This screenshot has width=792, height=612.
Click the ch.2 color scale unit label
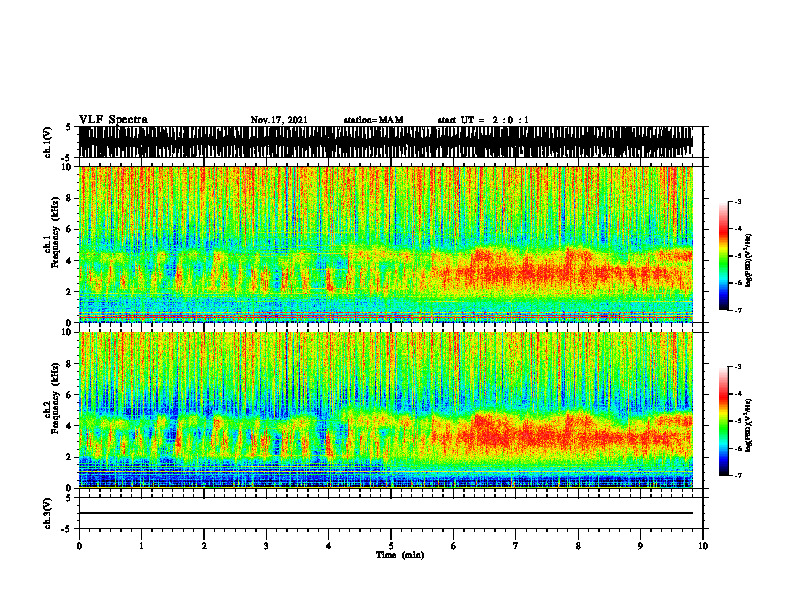point(749,425)
